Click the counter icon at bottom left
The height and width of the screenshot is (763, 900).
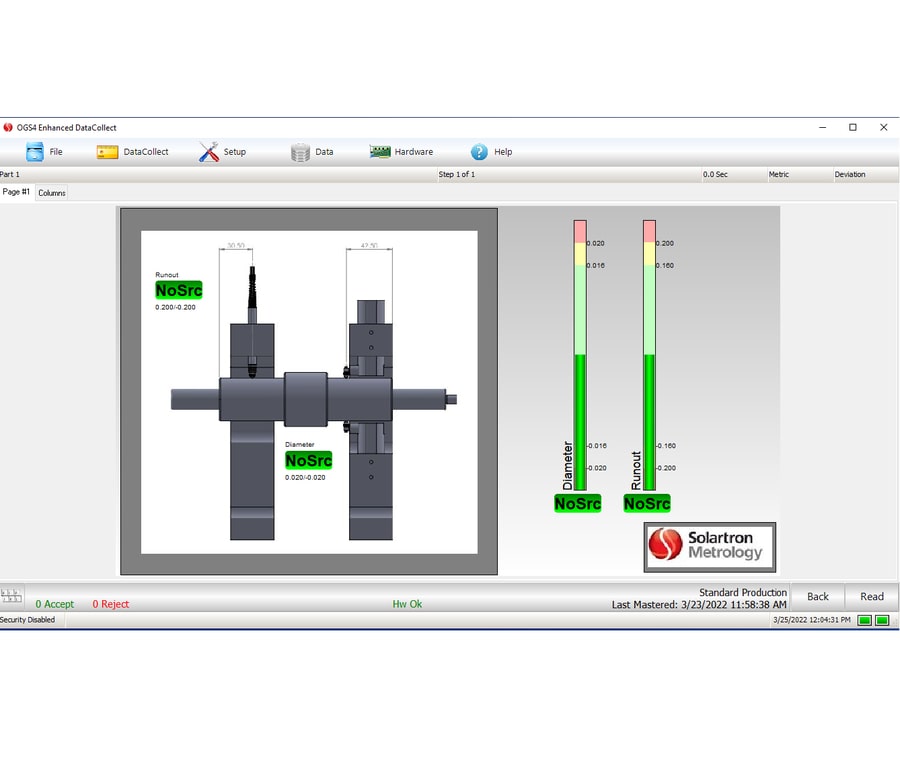[x=12, y=597]
